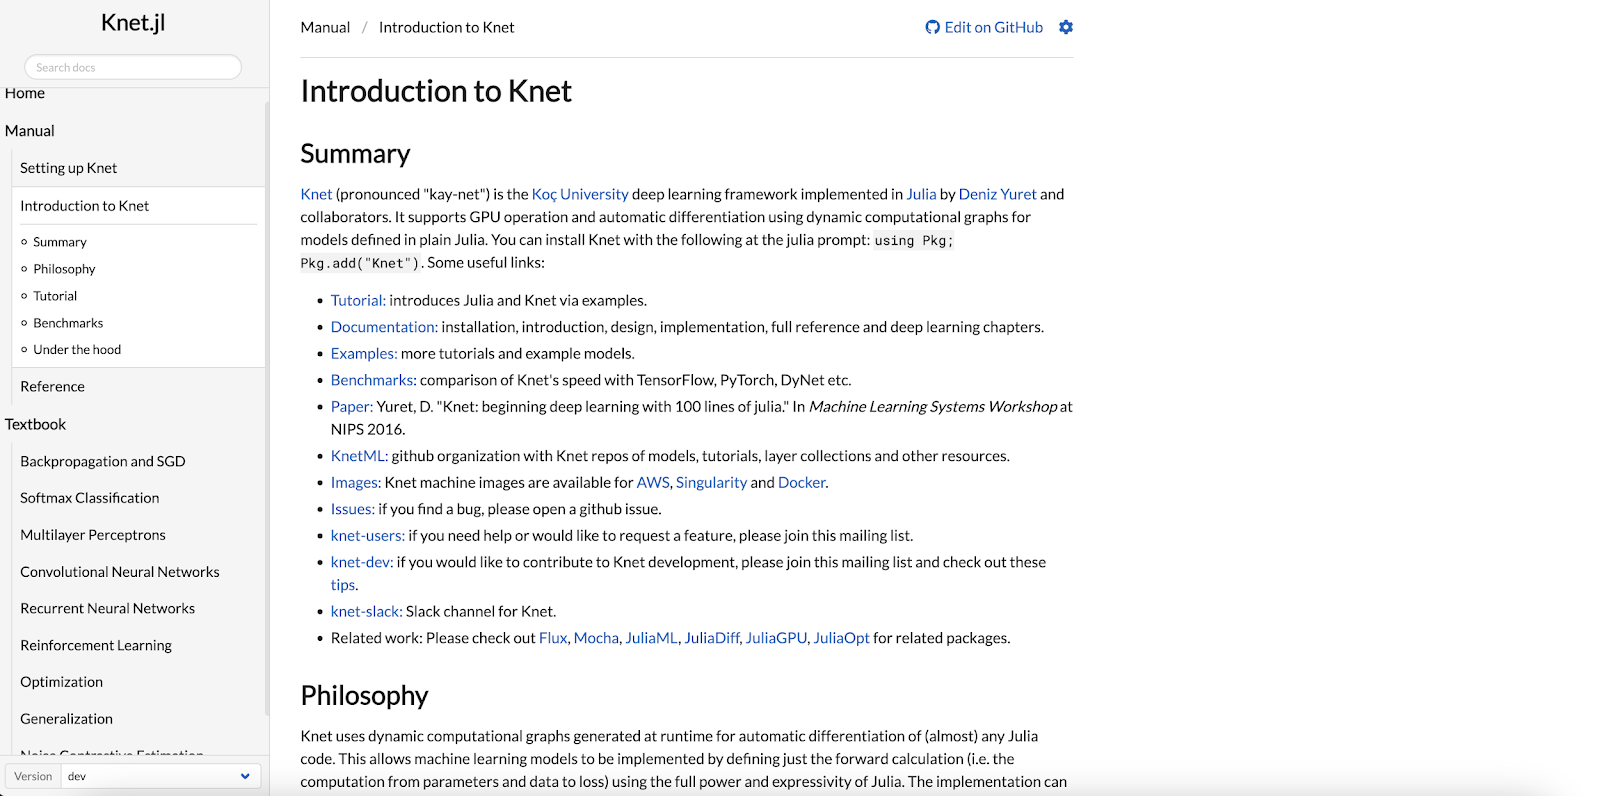
Task: Go to Reference in the sidebar
Action: [x=52, y=386]
